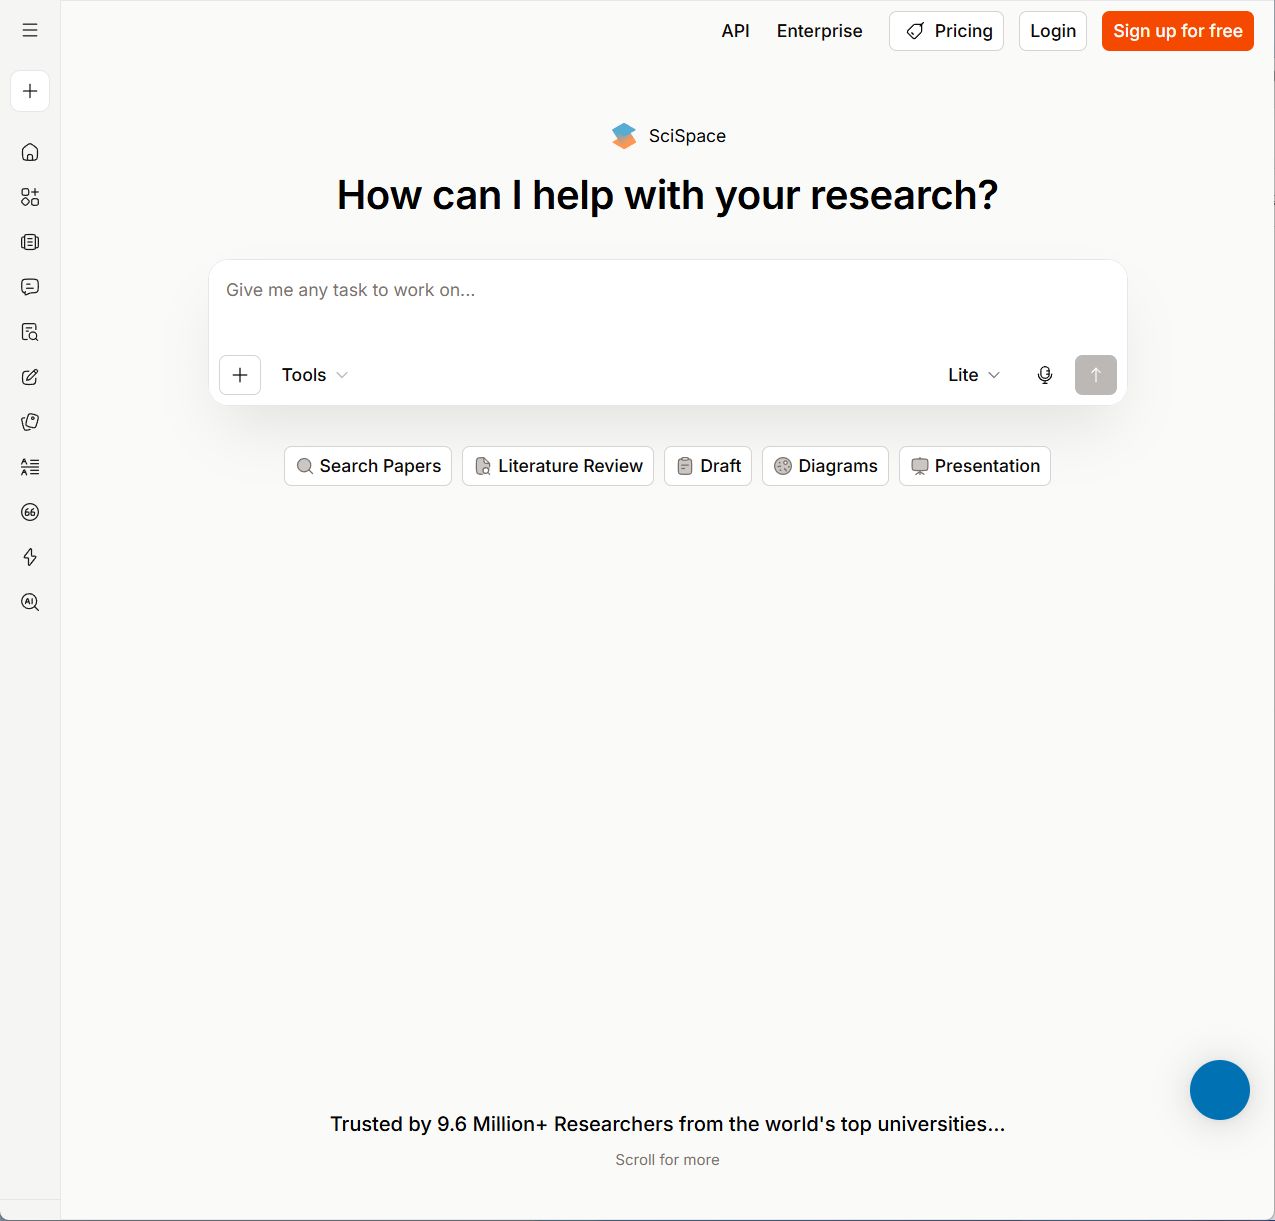Open the apps grid icon in sidebar
Image resolution: width=1275 pixels, height=1221 pixels.
click(30, 197)
